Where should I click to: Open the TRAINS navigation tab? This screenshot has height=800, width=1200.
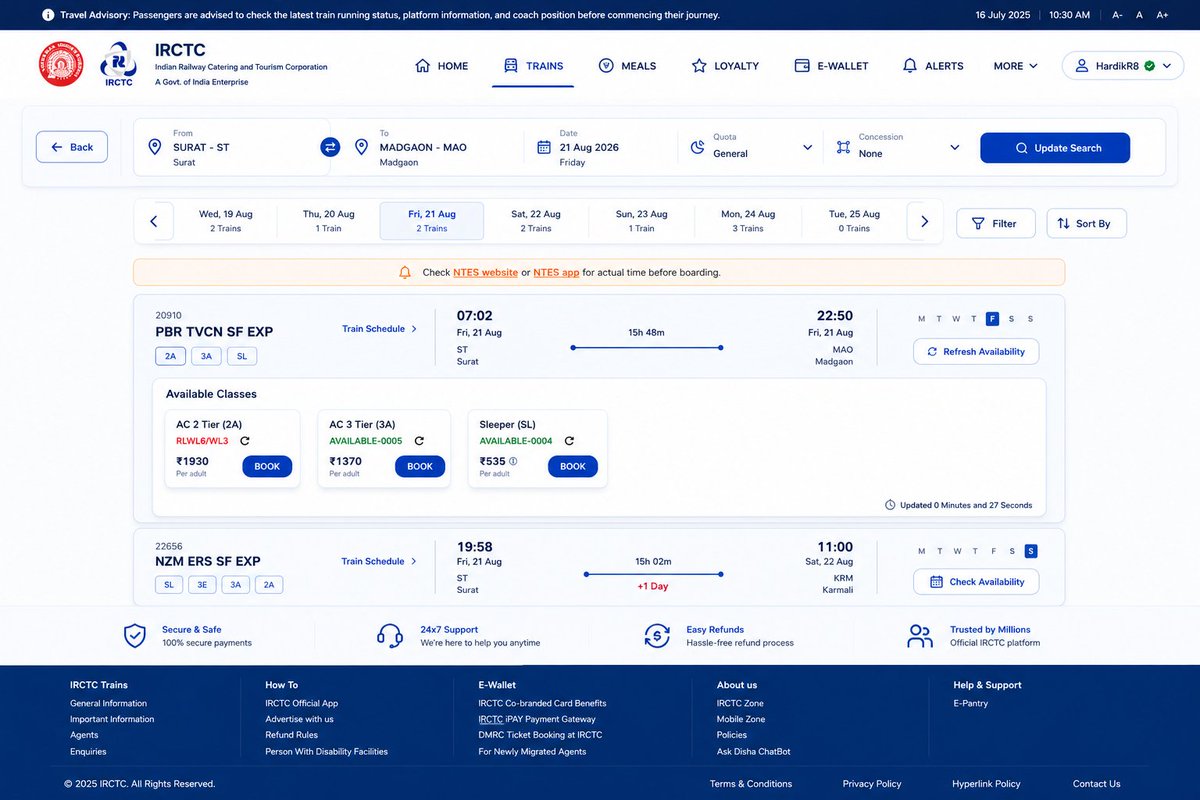(x=533, y=66)
